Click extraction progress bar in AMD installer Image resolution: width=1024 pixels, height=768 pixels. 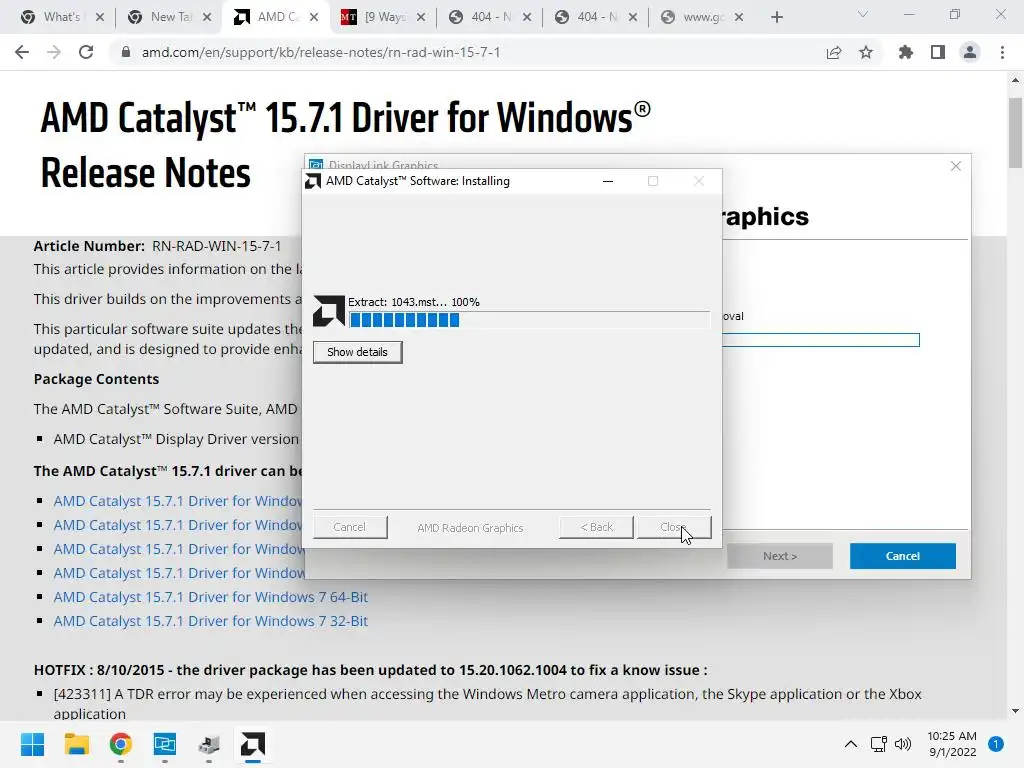(529, 319)
